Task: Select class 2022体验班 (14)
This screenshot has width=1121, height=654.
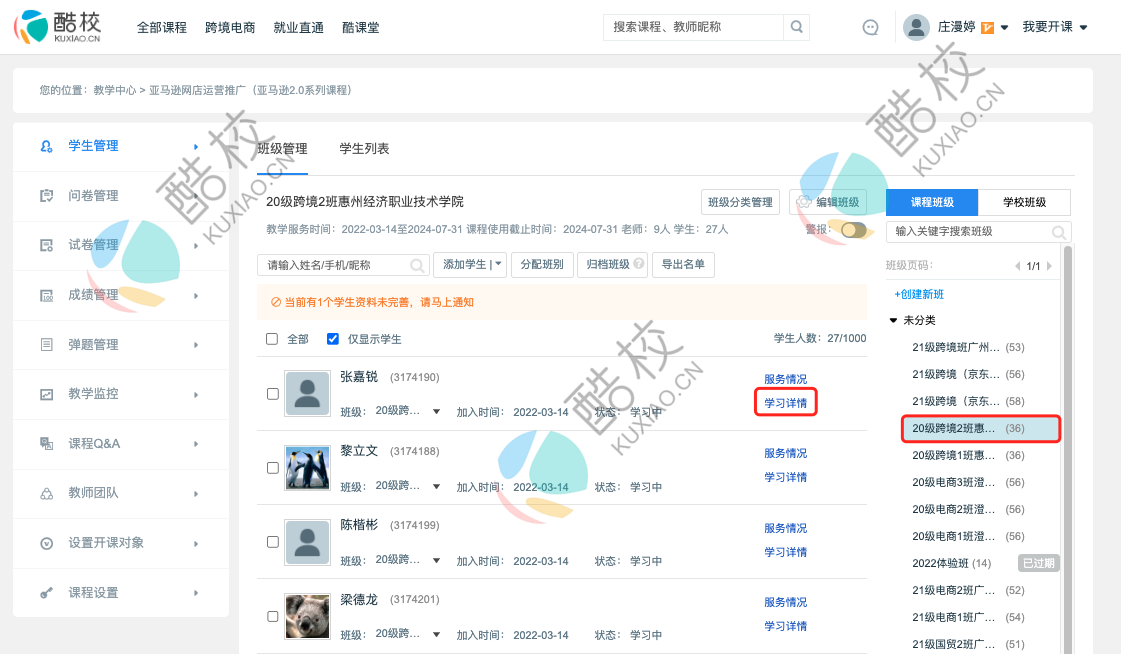Action: pyautogui.click(x=952, y=563)
